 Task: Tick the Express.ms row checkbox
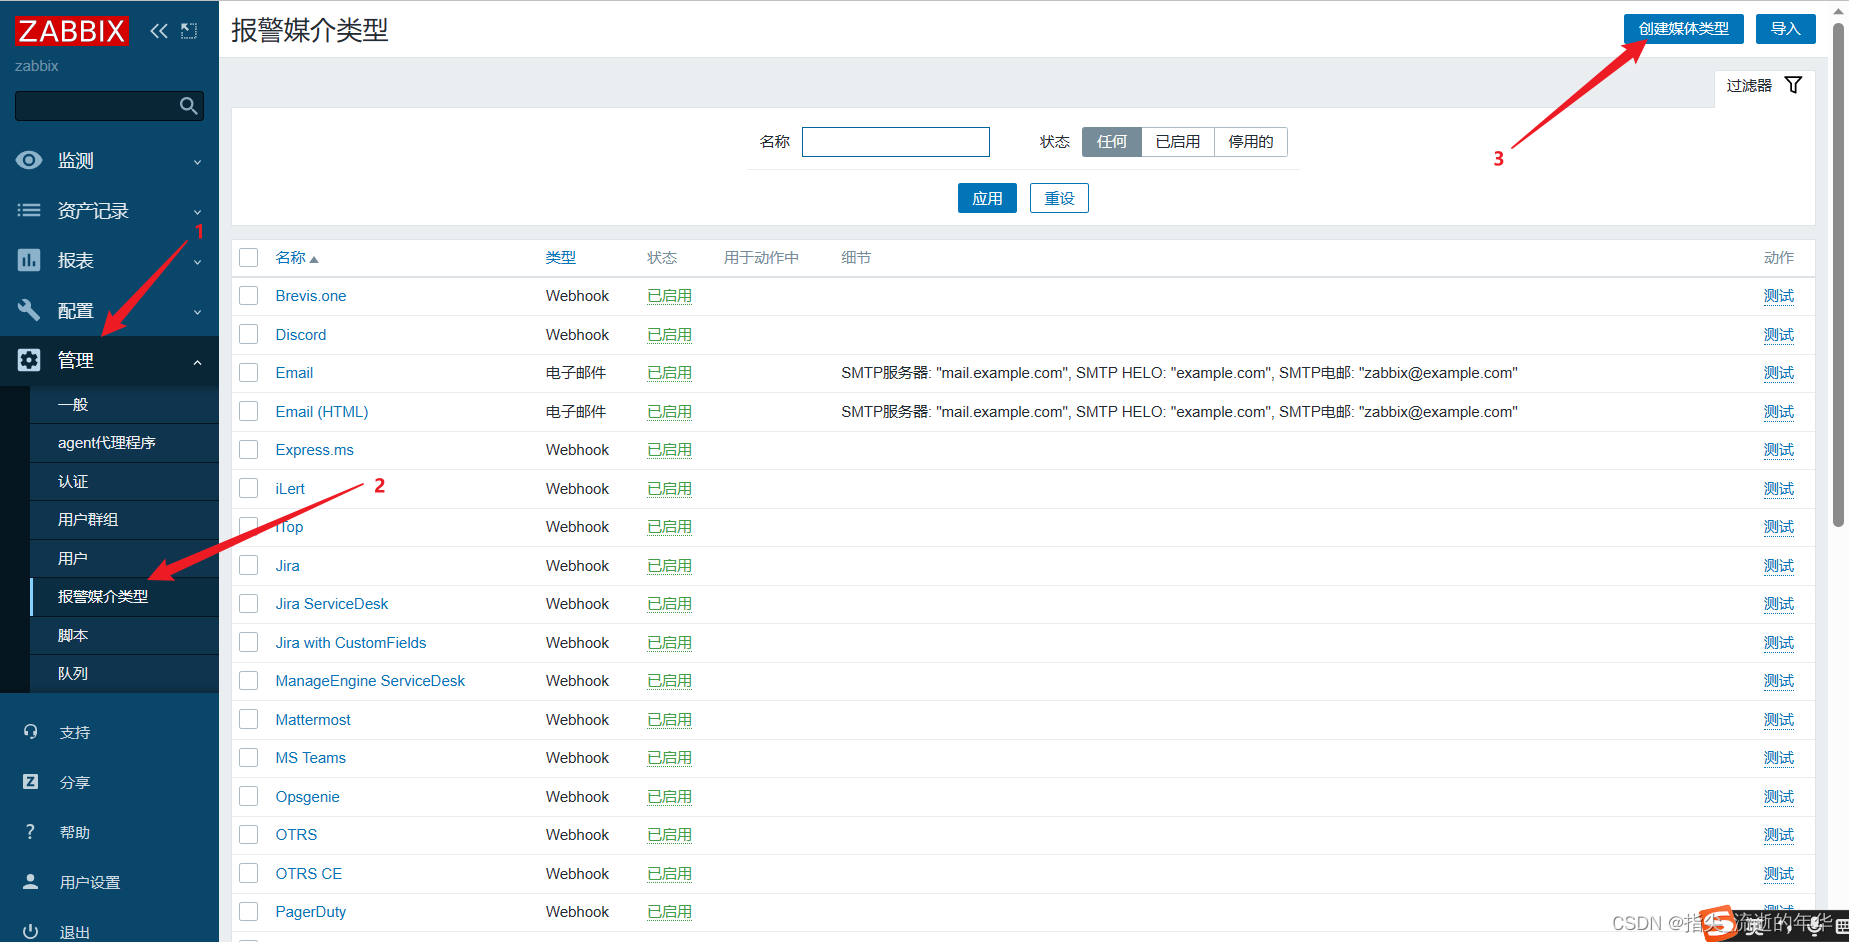[x=249, y=450]
